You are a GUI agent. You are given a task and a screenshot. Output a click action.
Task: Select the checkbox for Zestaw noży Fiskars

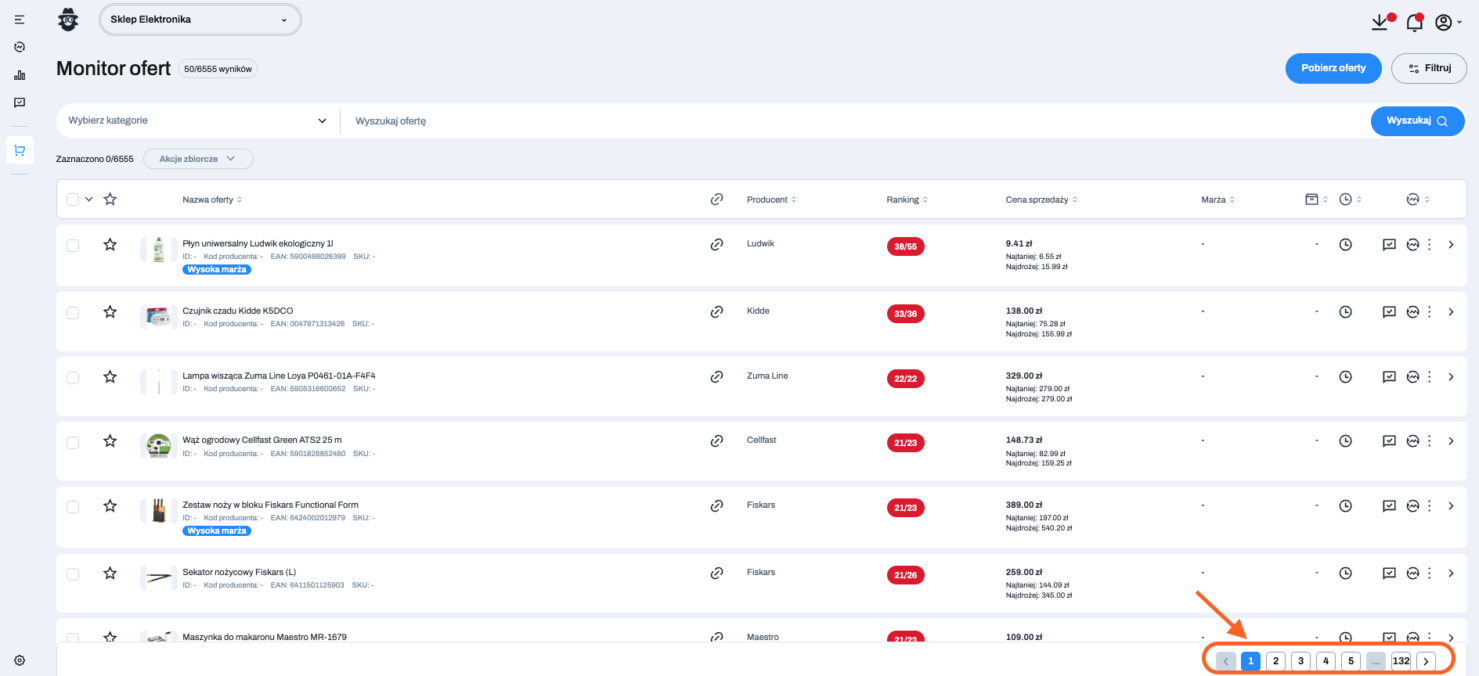(x=73, y=507)
